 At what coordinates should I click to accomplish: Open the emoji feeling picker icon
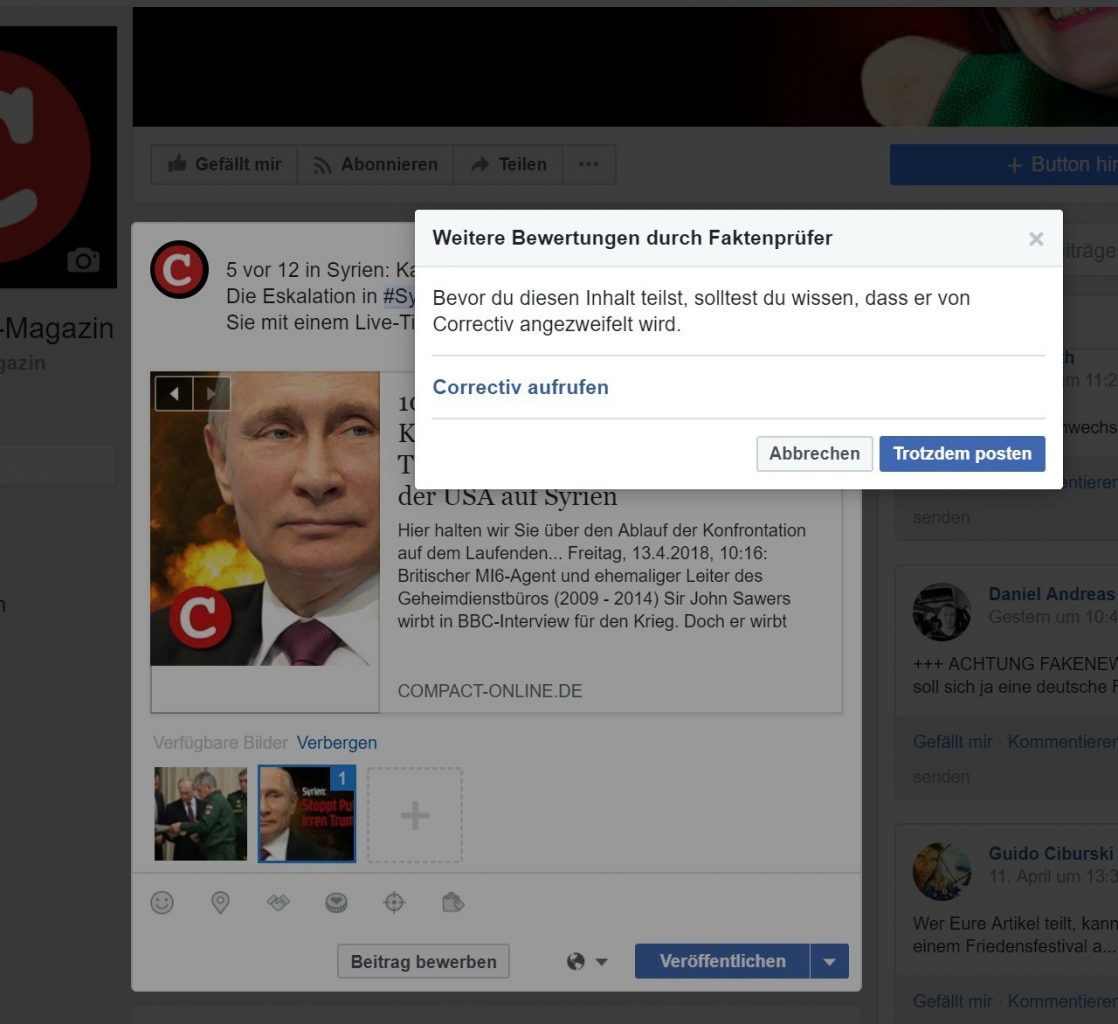coord(162,903)
